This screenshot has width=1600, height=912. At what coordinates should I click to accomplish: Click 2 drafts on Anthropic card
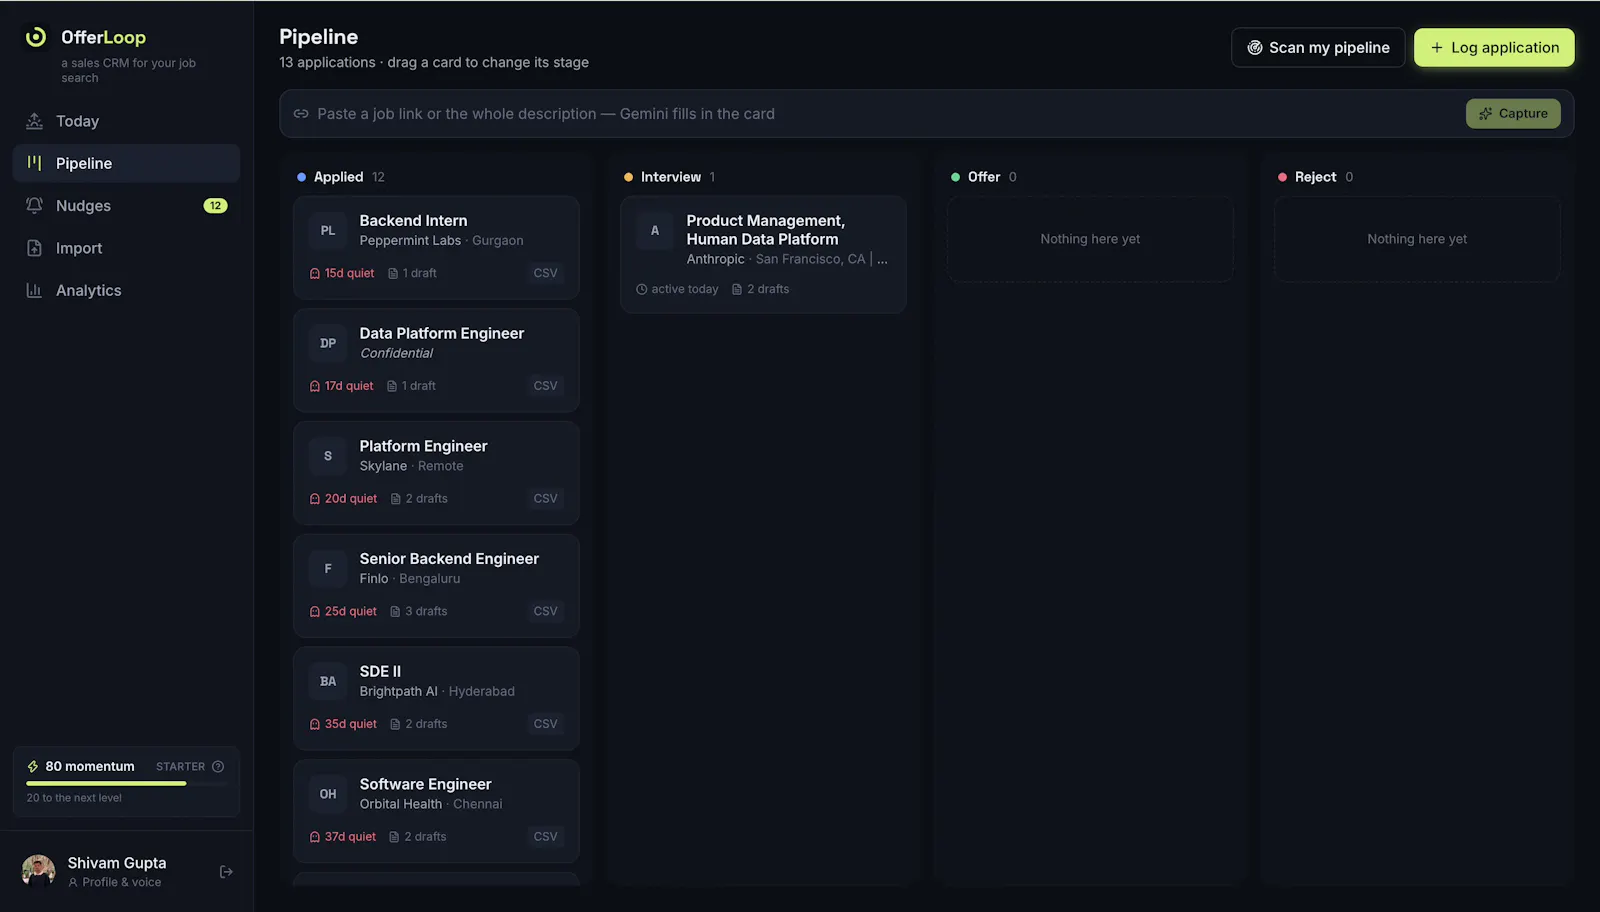click(x=761, y=289)
